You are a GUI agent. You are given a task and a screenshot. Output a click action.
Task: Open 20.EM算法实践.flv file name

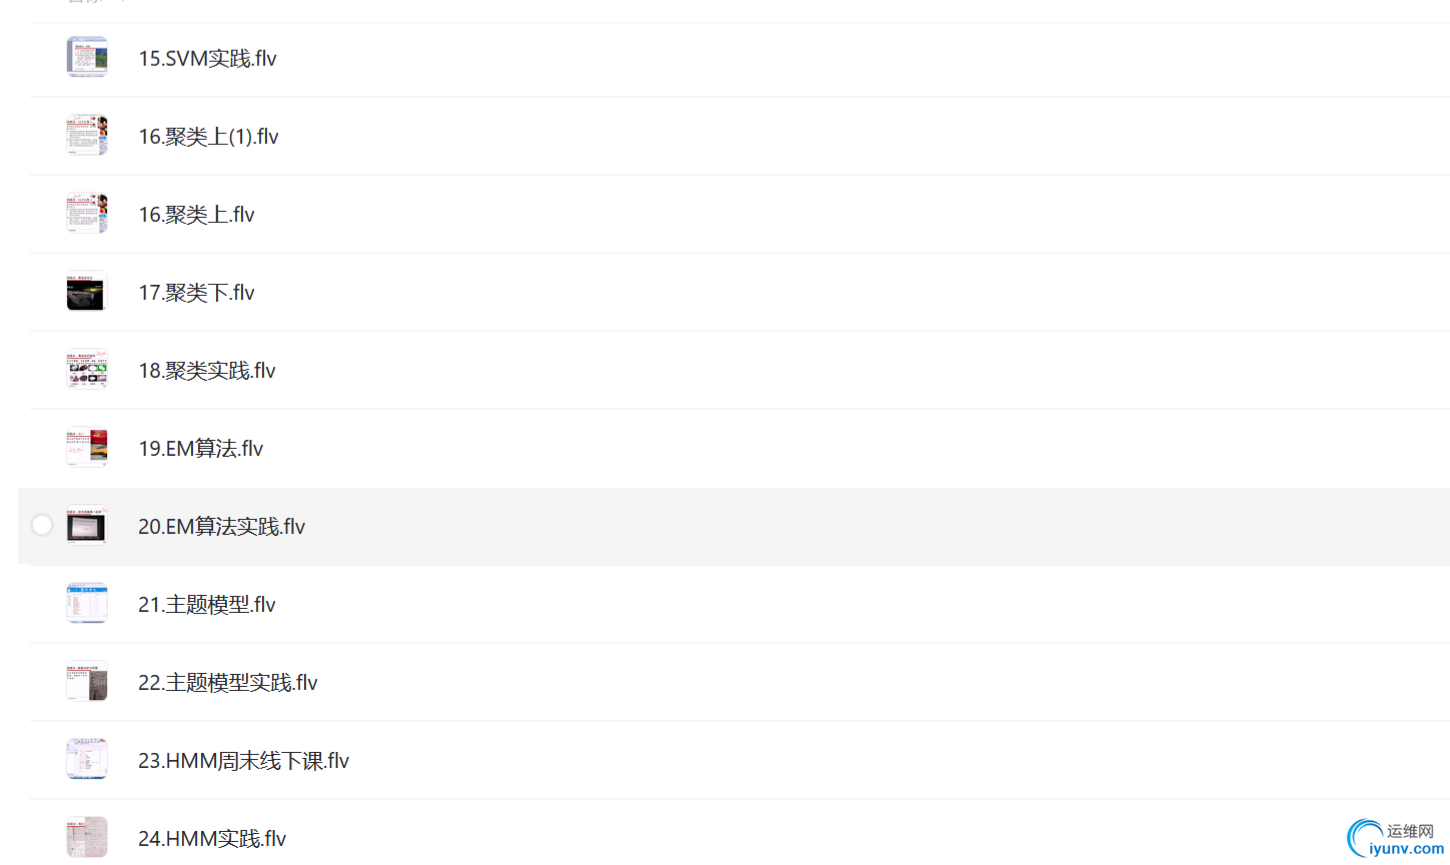pos(221,526)
